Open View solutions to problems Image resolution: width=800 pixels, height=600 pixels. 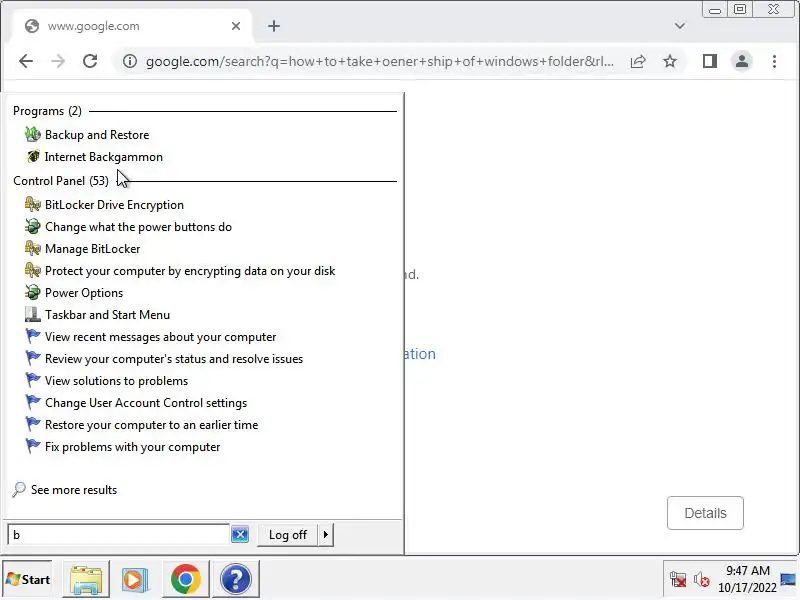pyautogui.click(x=116, y=380)
